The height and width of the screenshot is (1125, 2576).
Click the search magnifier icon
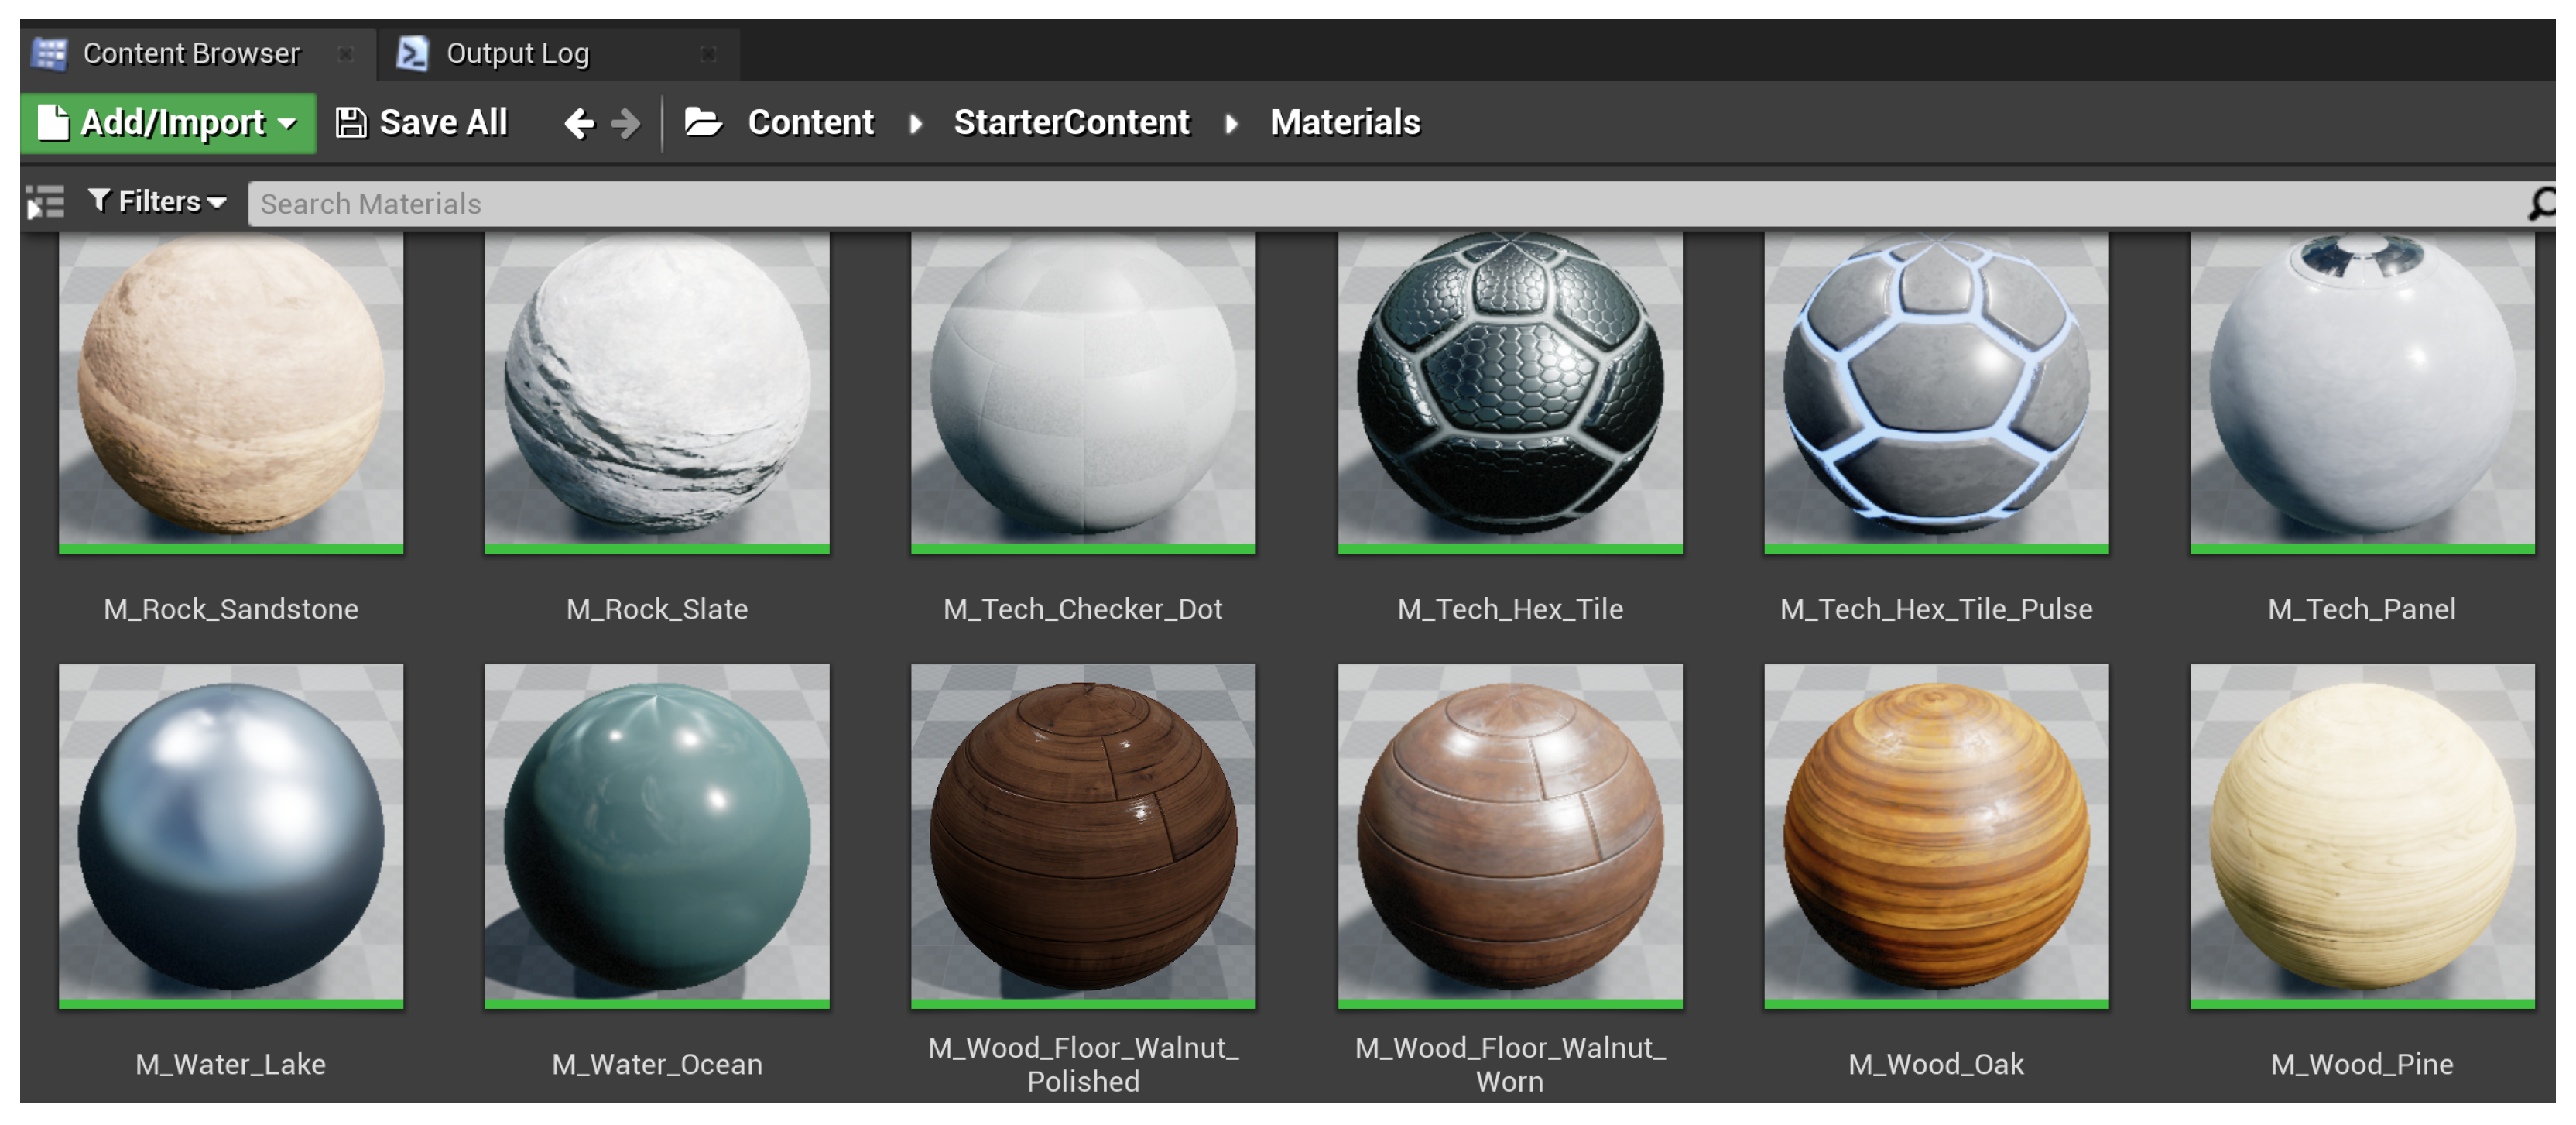[x=2541, y=204]
